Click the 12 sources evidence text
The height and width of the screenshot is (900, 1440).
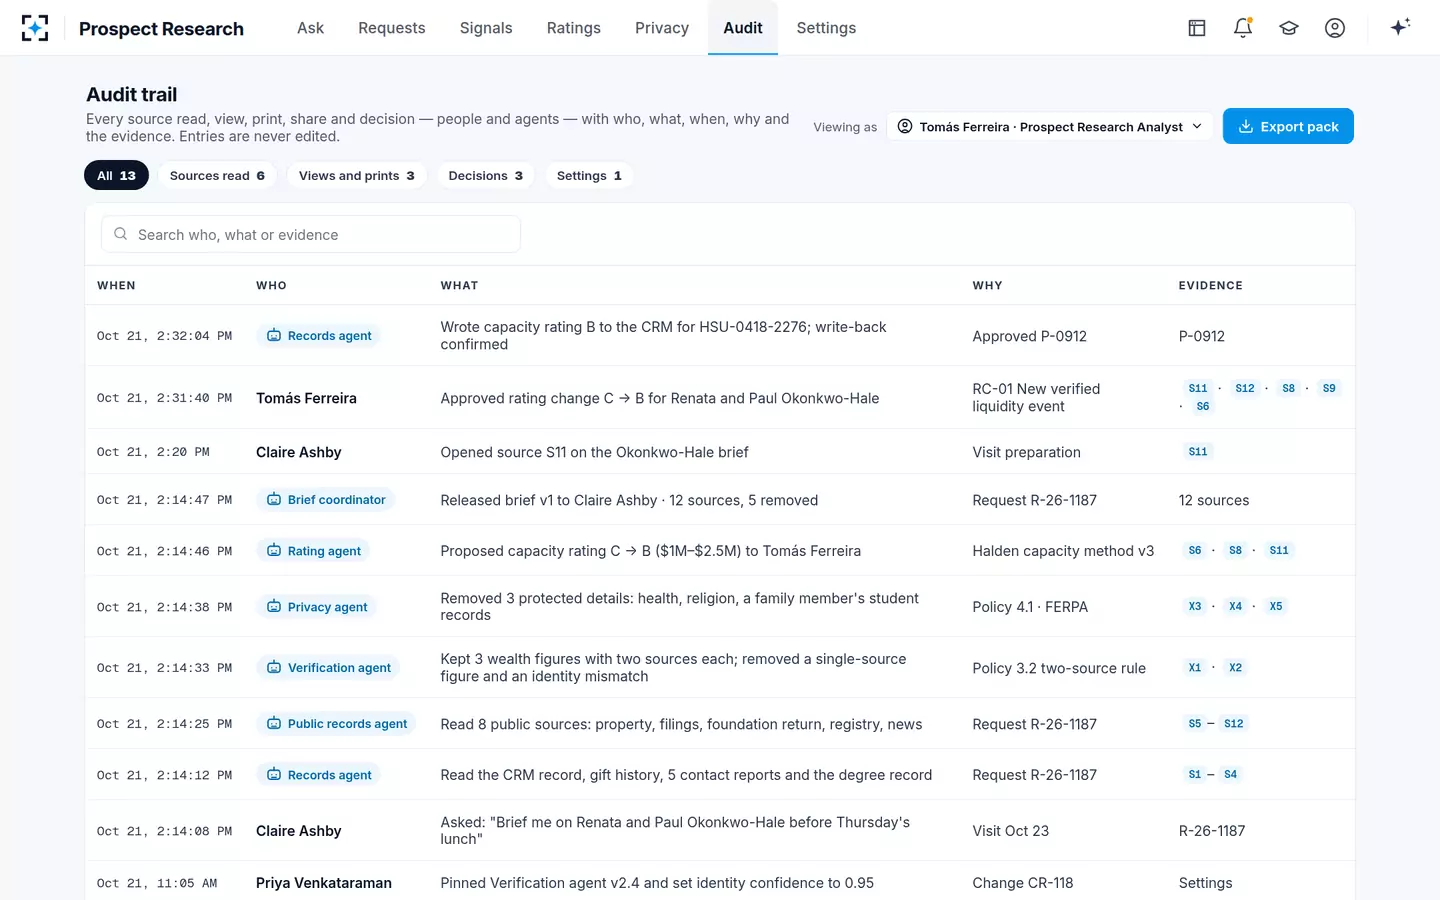pyautogui.click(x=1214, y=500)
